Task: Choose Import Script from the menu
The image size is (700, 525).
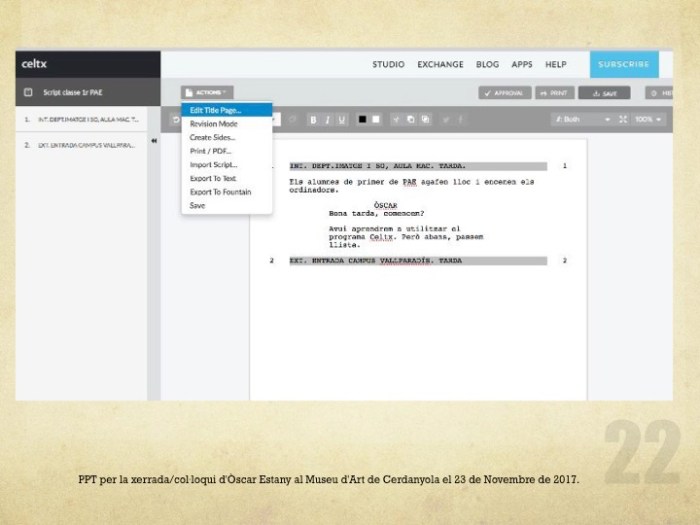Action: pos(213,164)
